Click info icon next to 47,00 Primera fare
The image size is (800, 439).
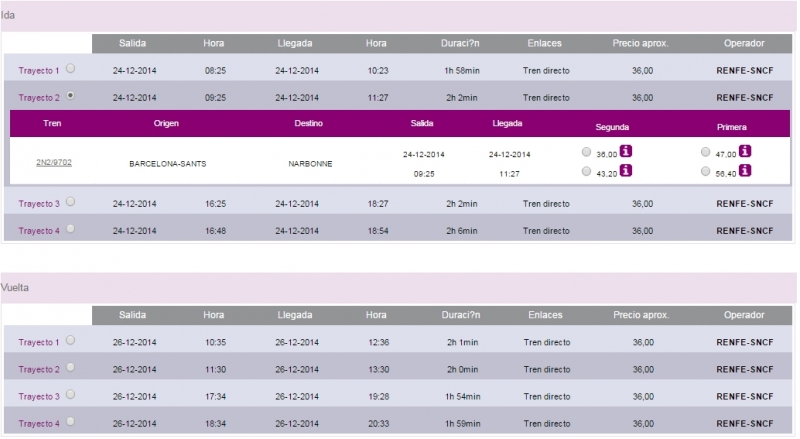click(745, 152)
